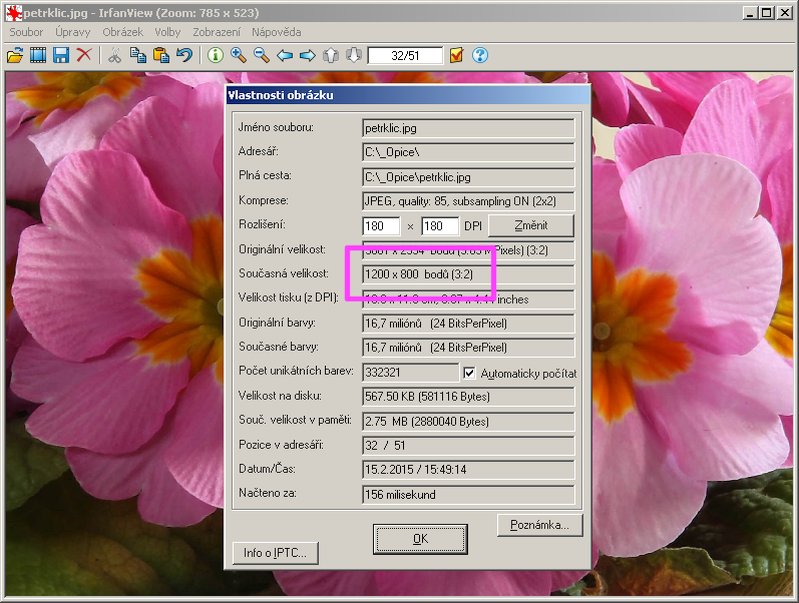Zoom out with the minus magnifier
Image resolution: width=799 pixels, height=603 pixels.
(x=261, y=55)
